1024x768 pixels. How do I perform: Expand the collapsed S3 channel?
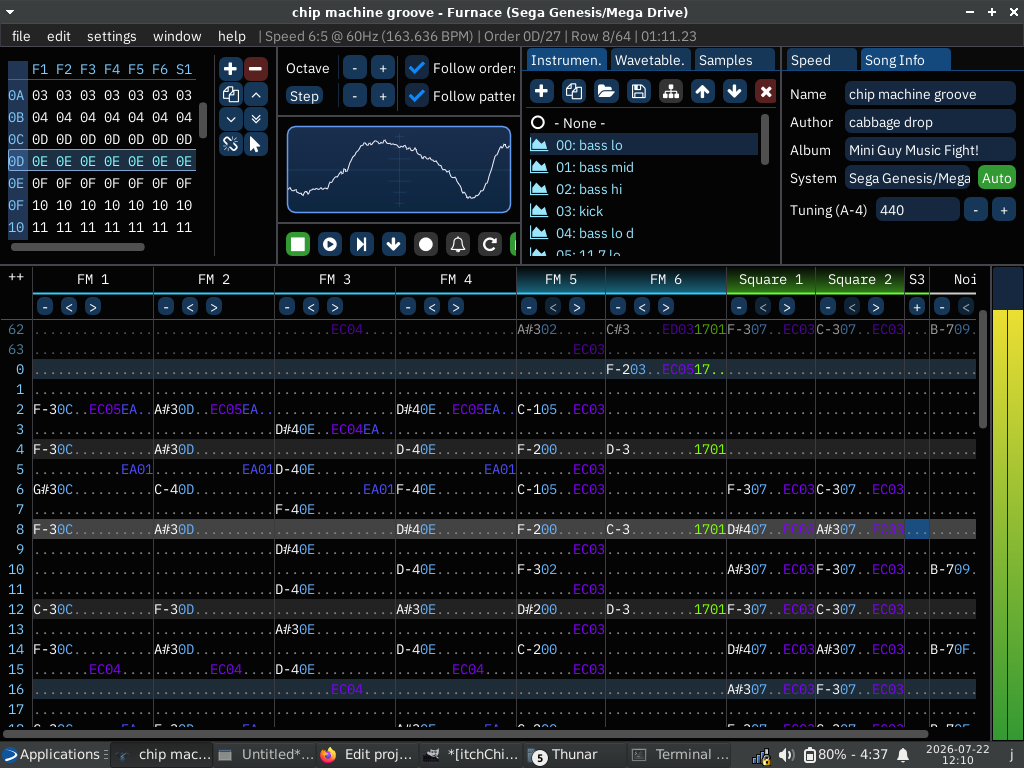[917, 306]
